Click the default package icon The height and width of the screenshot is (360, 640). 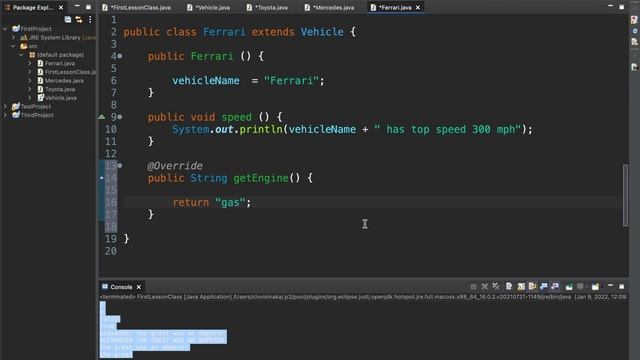pos(32,55)
